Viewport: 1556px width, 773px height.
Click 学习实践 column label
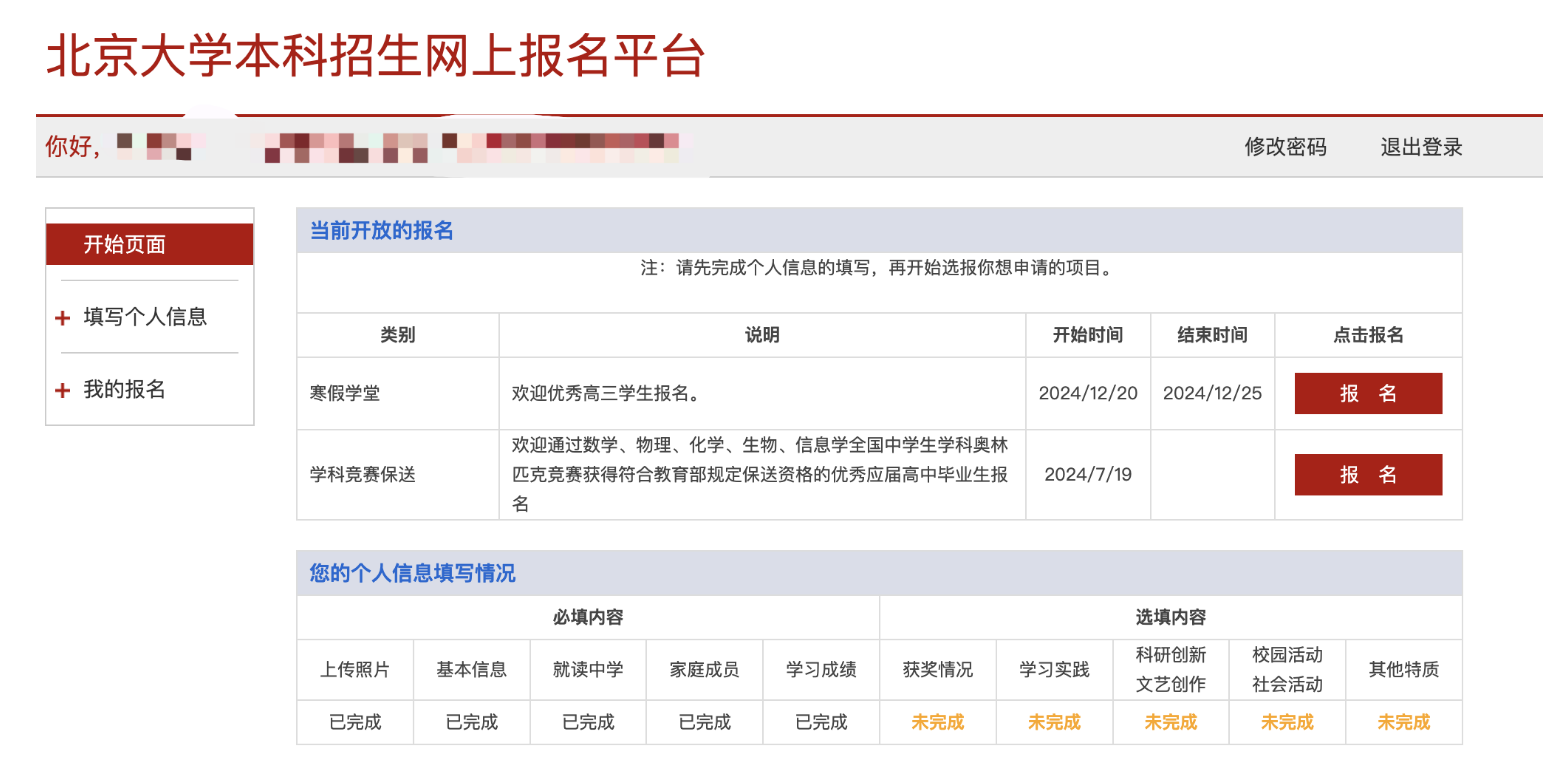(1054, 669)
